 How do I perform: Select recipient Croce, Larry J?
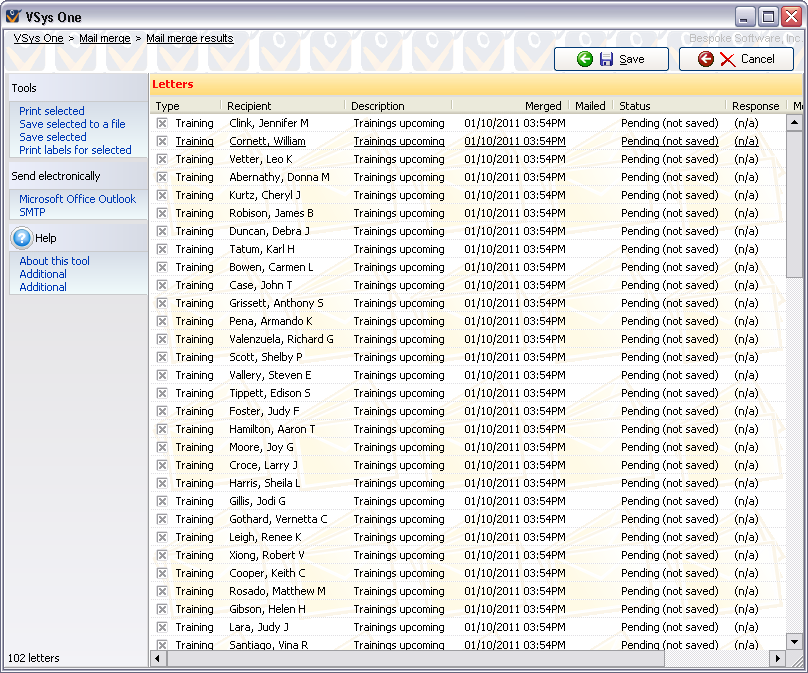point(263,465)
